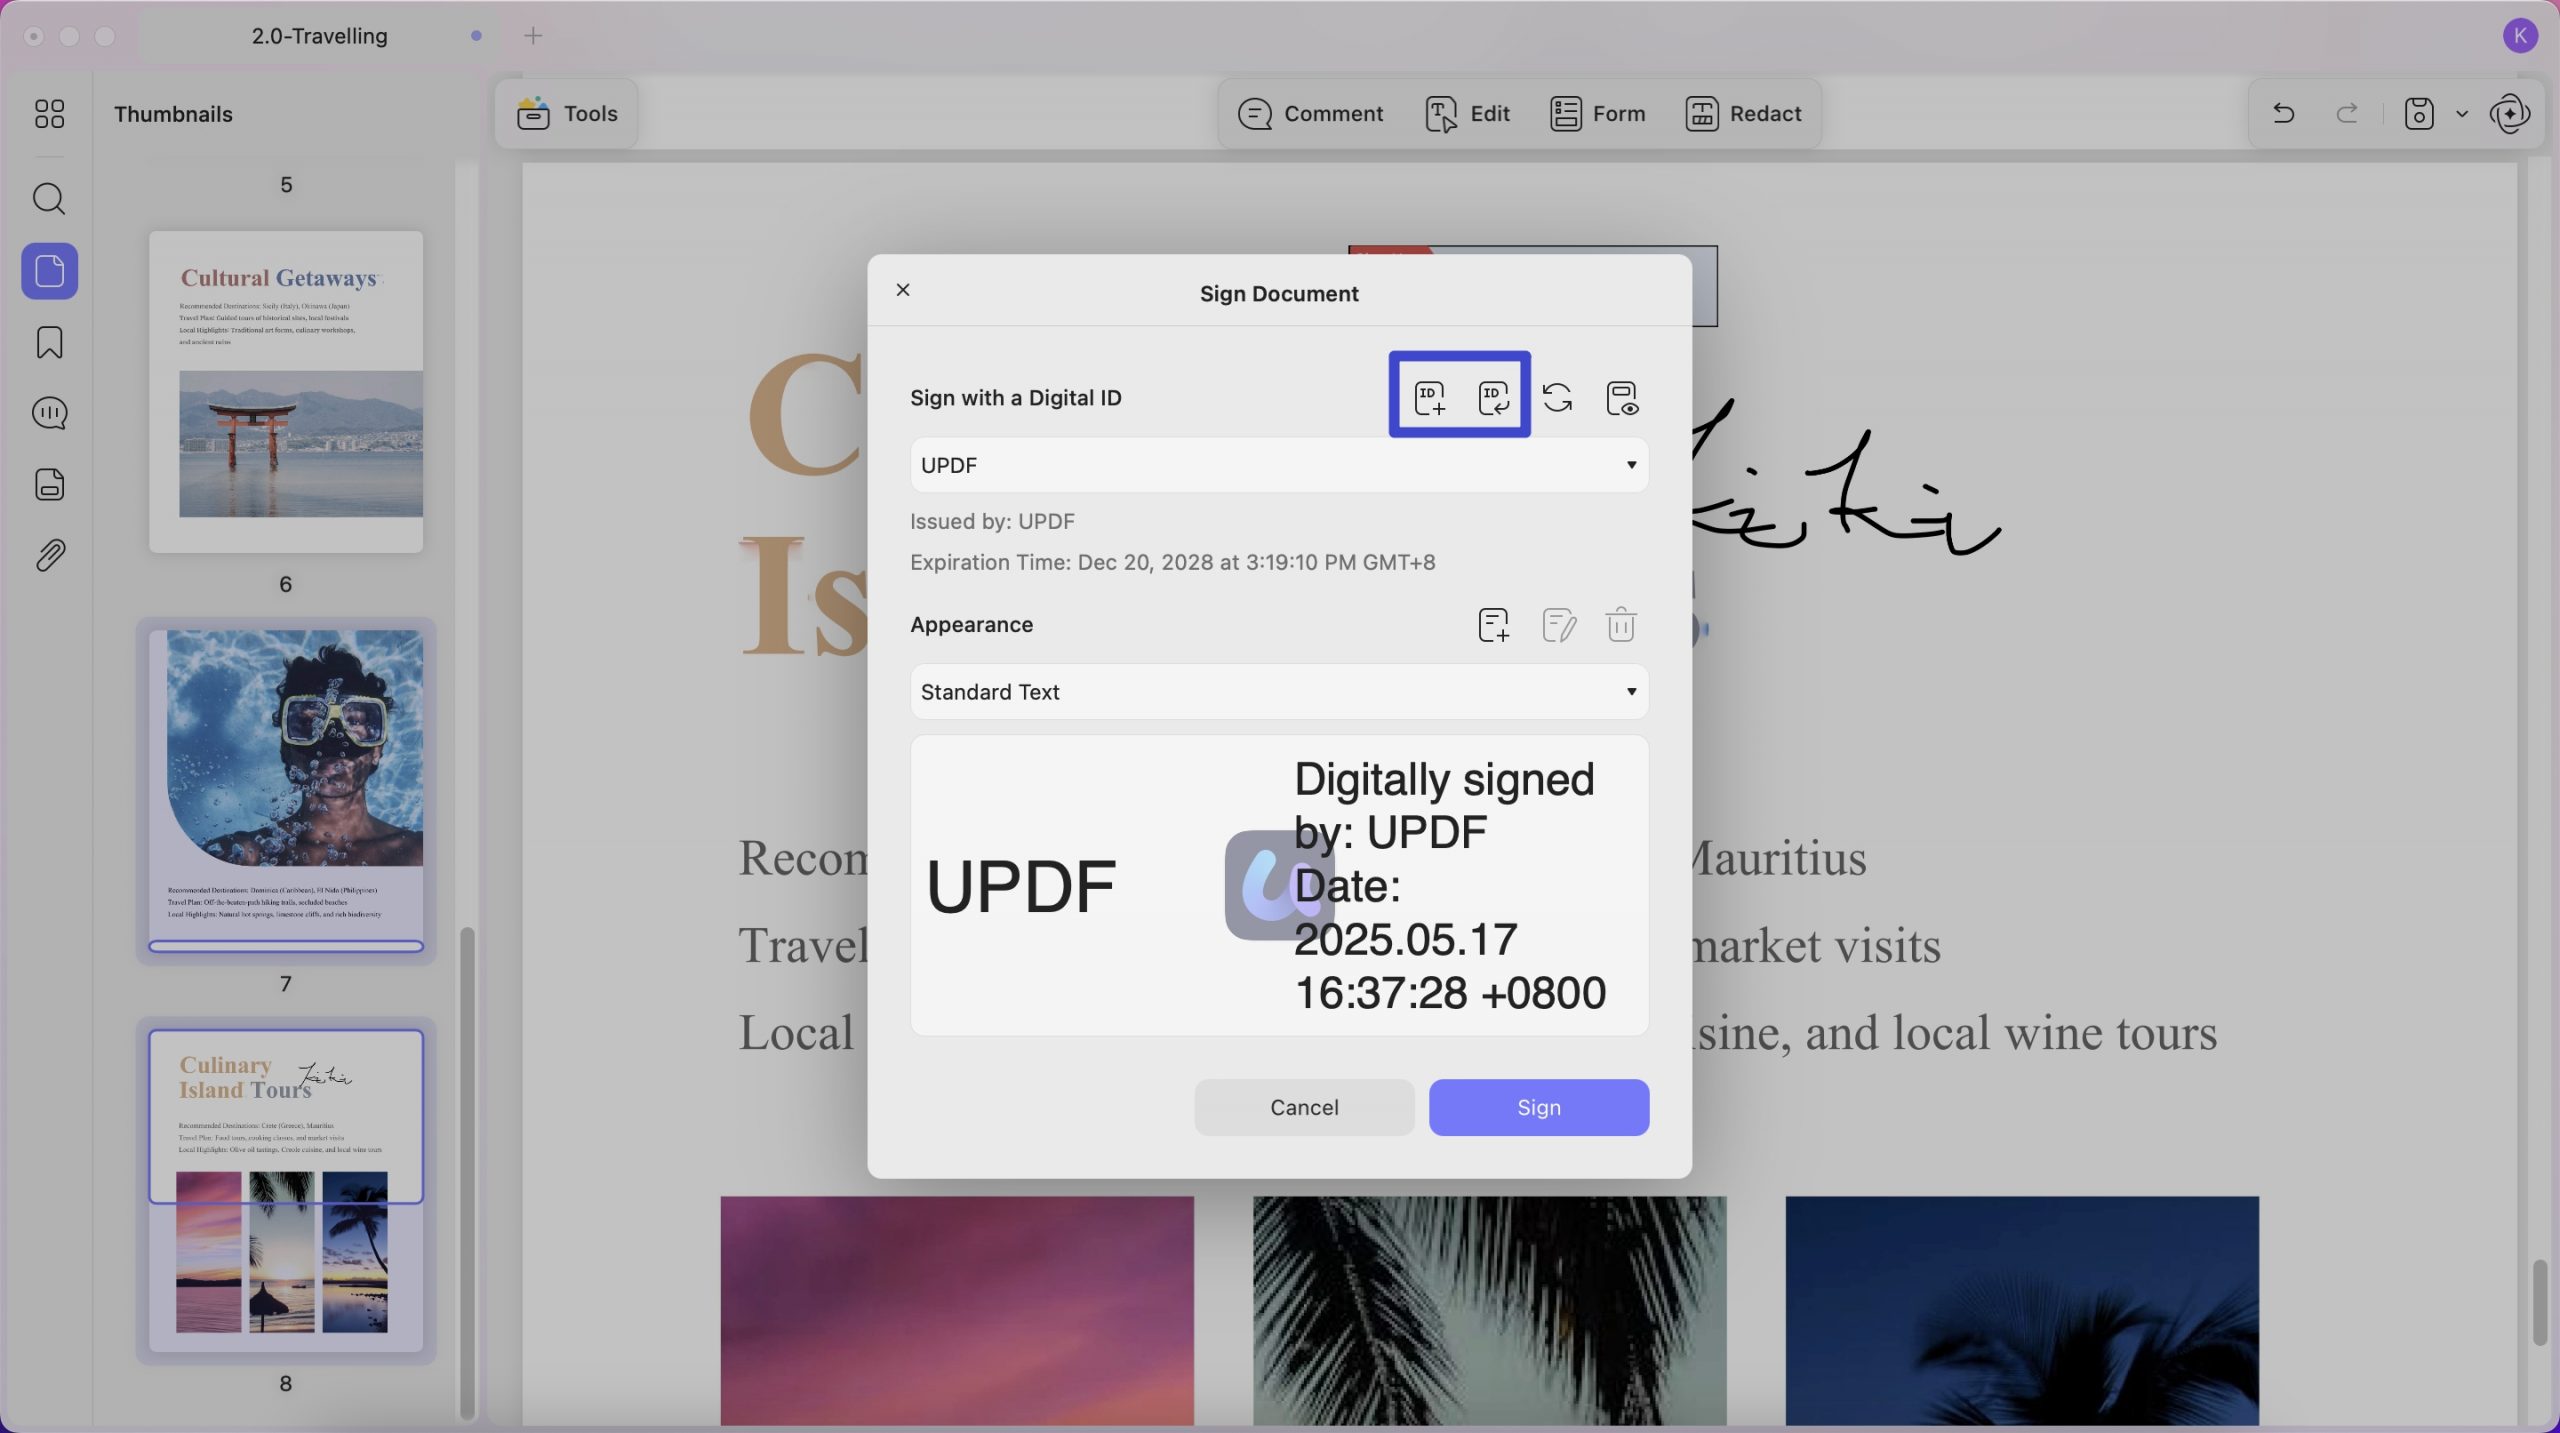Screen dimensions: 2560x1433
Task: Select the page 6 Cultural Getaways thumbnail
Action: [286, 391]
